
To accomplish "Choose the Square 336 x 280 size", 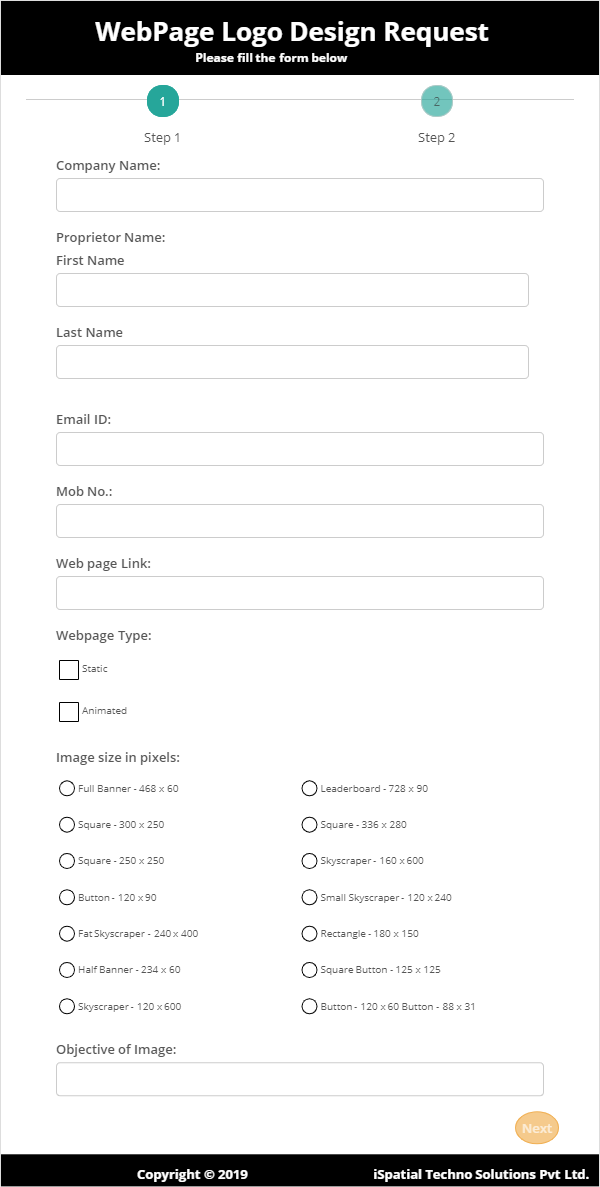I will [309, 825].
